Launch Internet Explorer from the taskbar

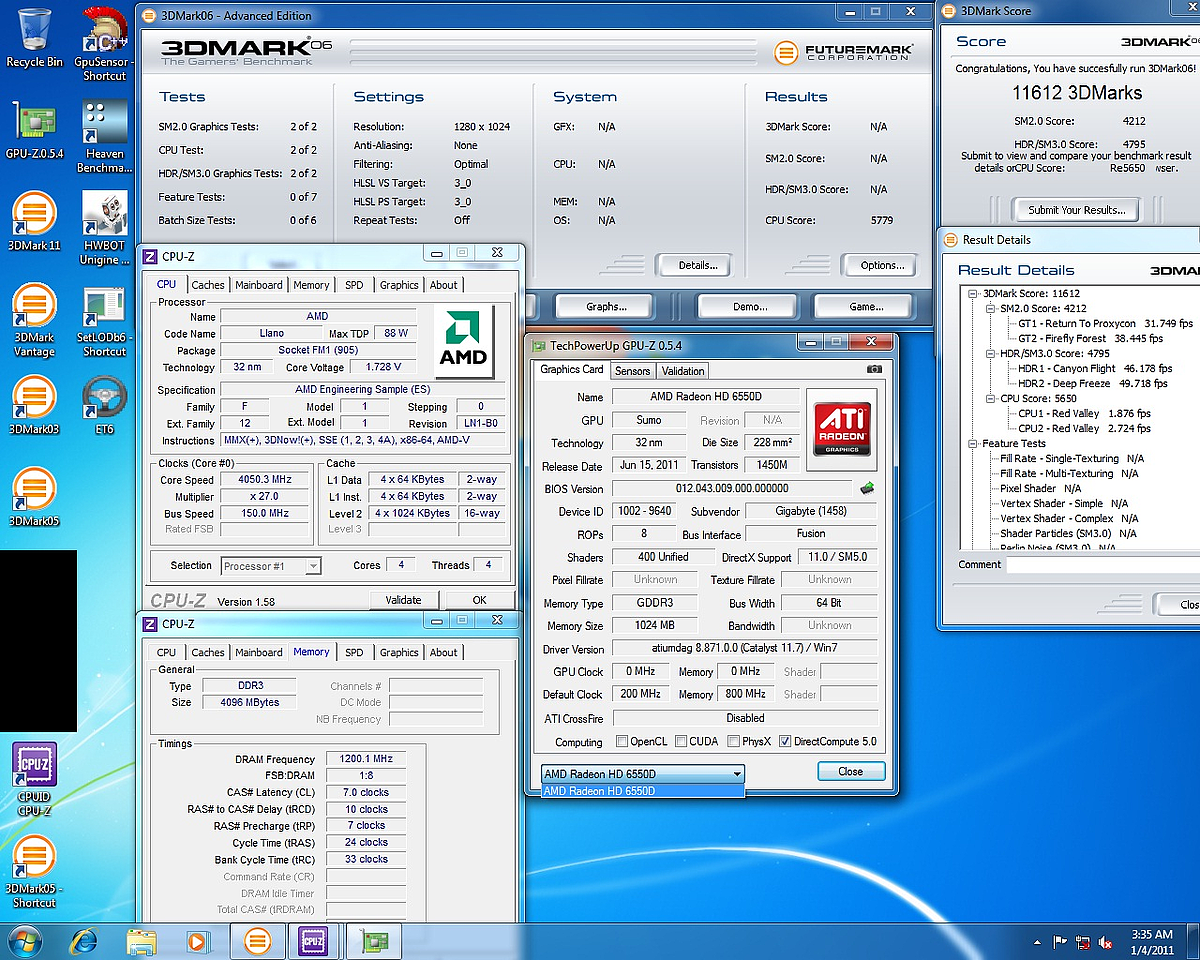click(86, 941)
